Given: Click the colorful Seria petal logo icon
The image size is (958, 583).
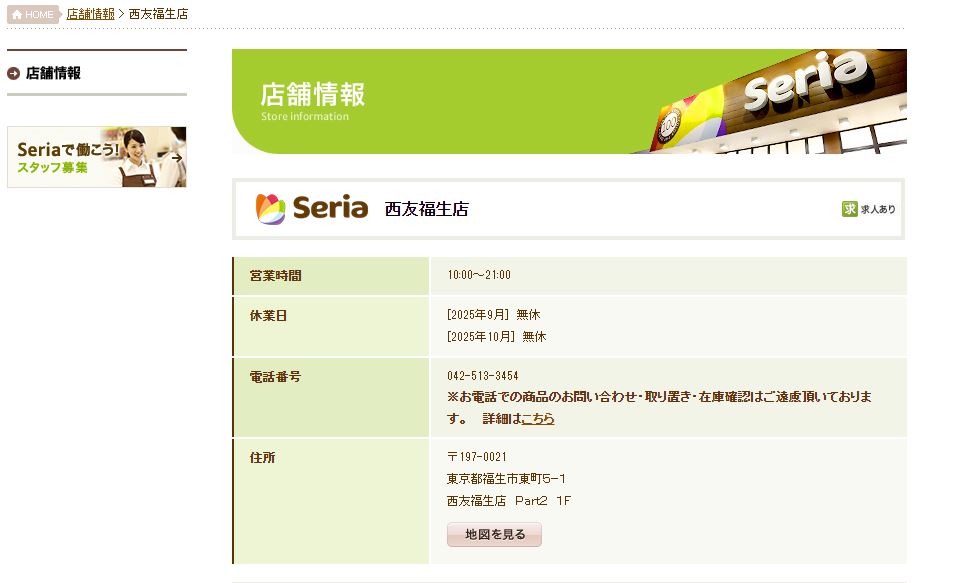Looking at the screenshot, I should tap(270, 209).
